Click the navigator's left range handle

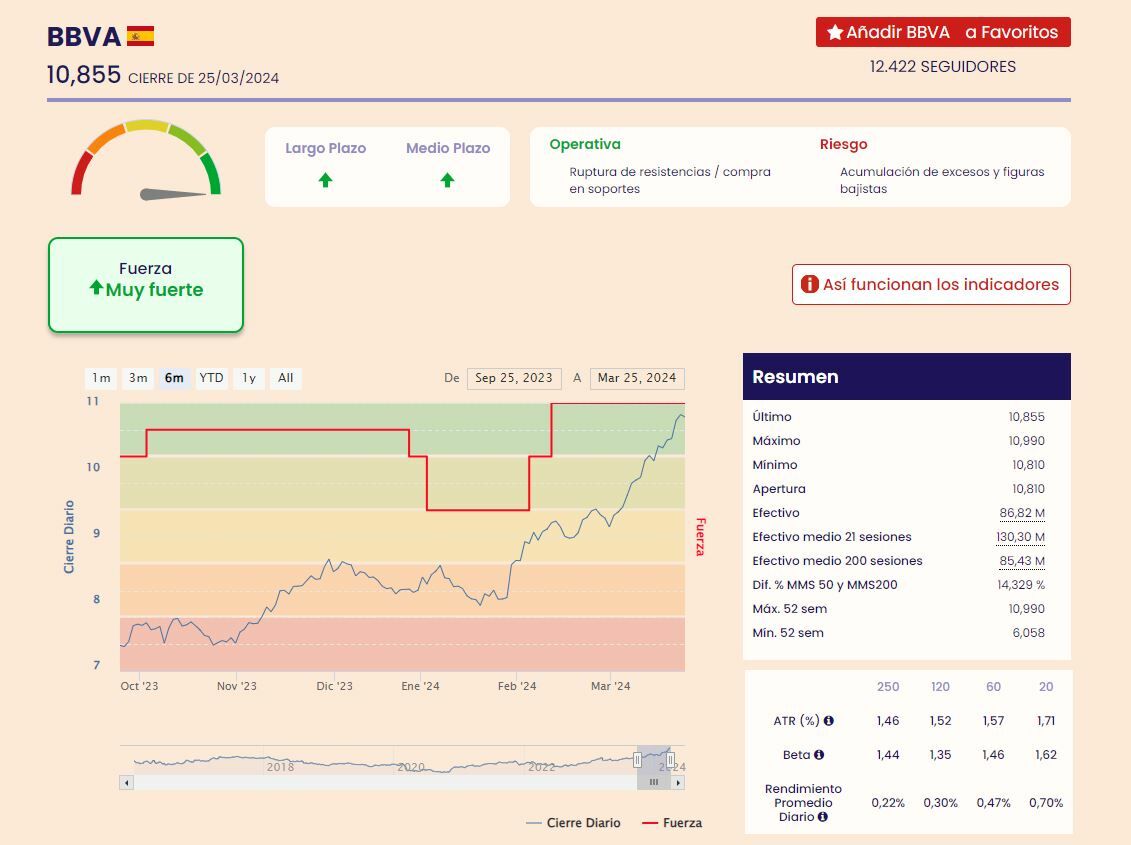[638, 760]
